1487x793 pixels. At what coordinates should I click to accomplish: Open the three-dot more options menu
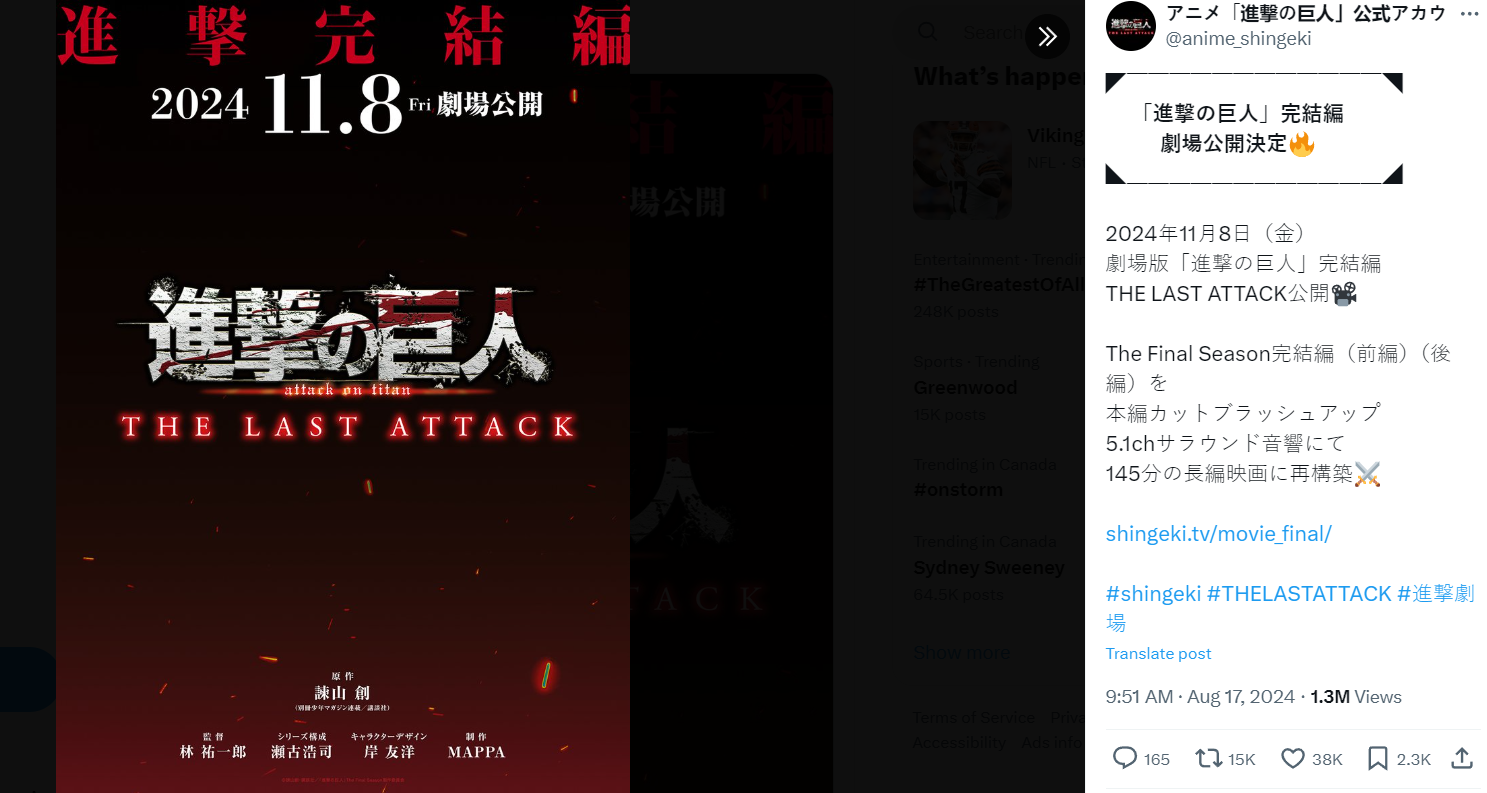(1468, 14)
